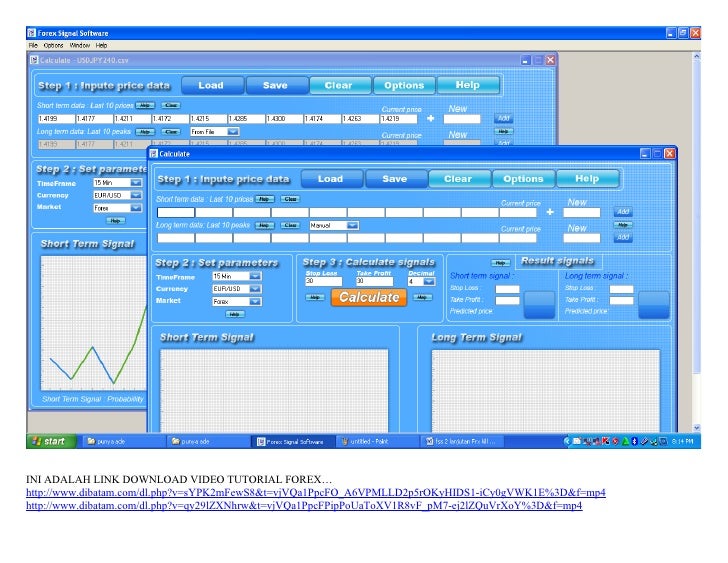Click the Take Profit input in Step 3
Screen dimensions: 728x563
coord(374,282)
